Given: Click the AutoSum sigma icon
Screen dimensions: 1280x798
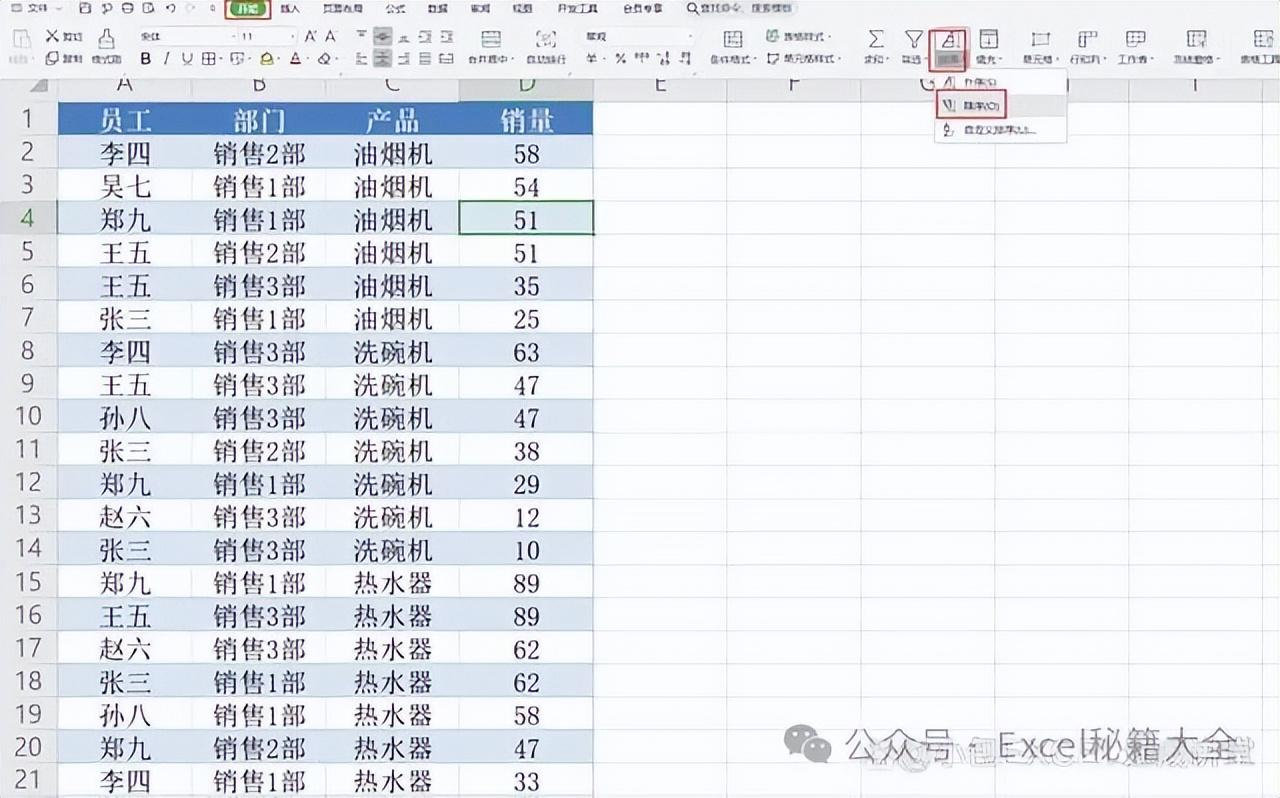Looking at the screenshot, I should (876, 39).
